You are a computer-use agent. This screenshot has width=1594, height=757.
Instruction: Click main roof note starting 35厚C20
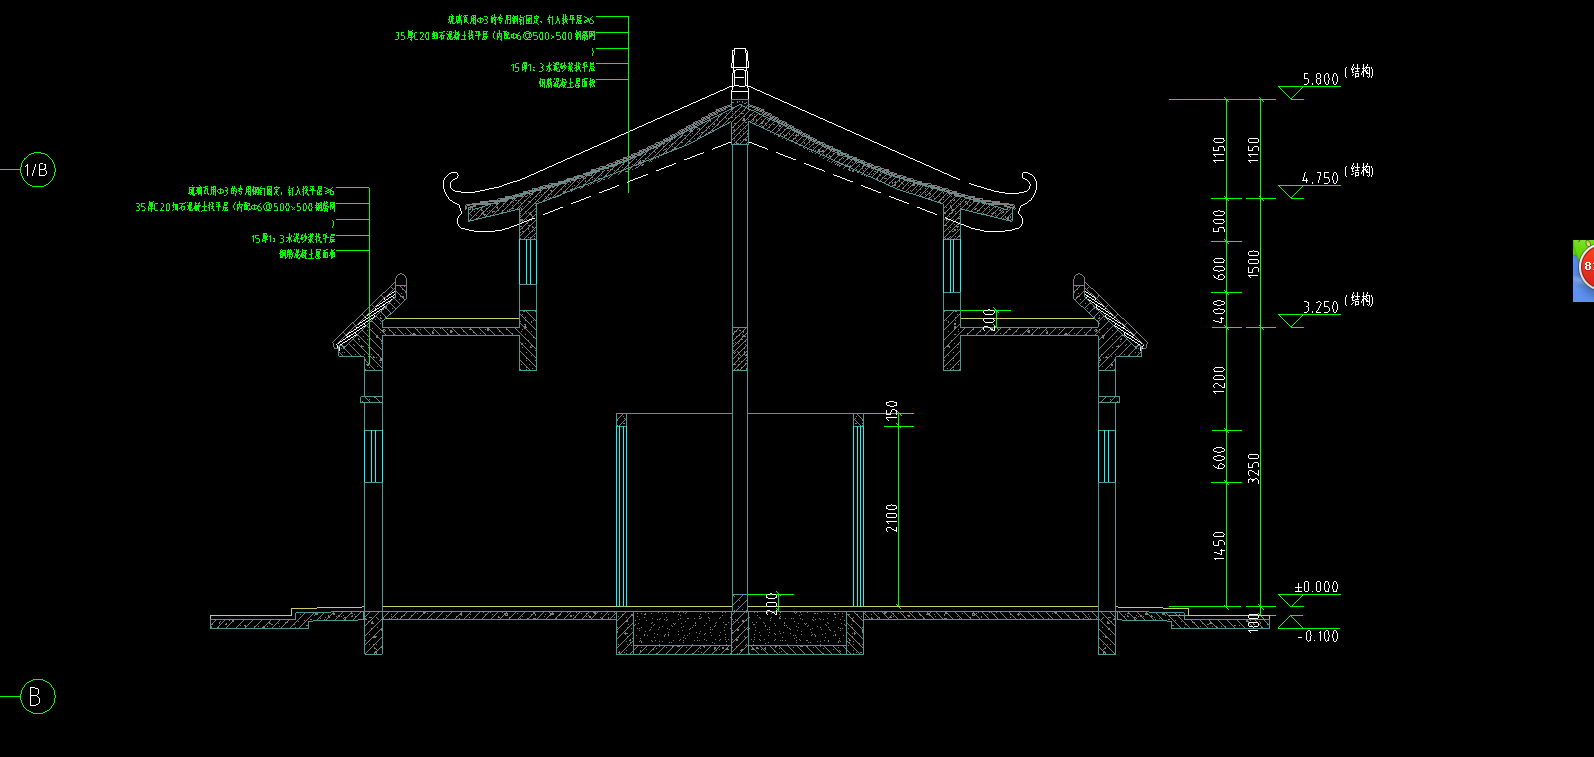tap(495, 35)
